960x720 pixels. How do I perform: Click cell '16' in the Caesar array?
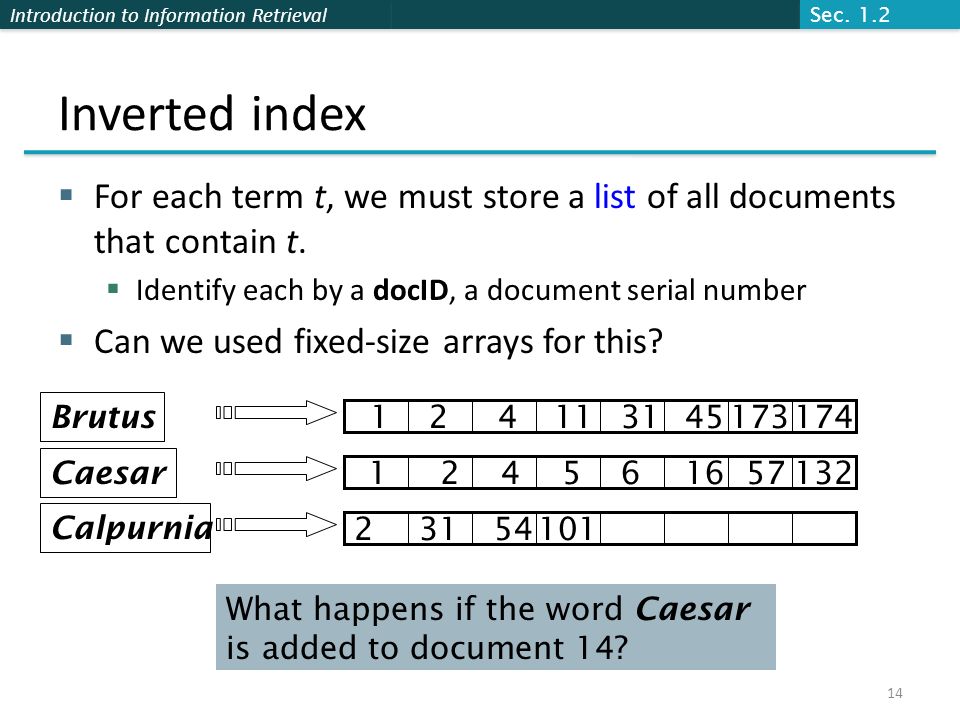(x=697, y=473)
